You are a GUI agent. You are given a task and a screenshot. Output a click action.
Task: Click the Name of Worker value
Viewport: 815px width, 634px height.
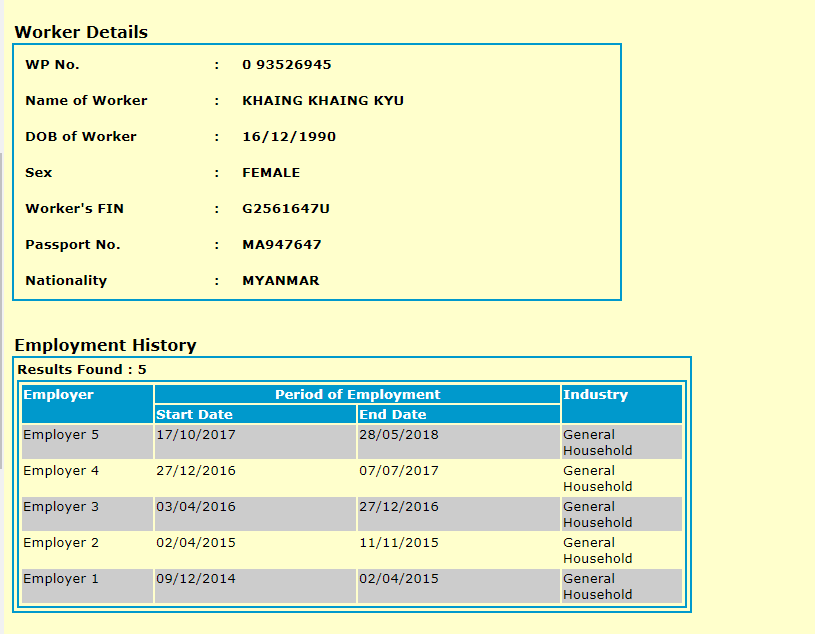[322, 101]
